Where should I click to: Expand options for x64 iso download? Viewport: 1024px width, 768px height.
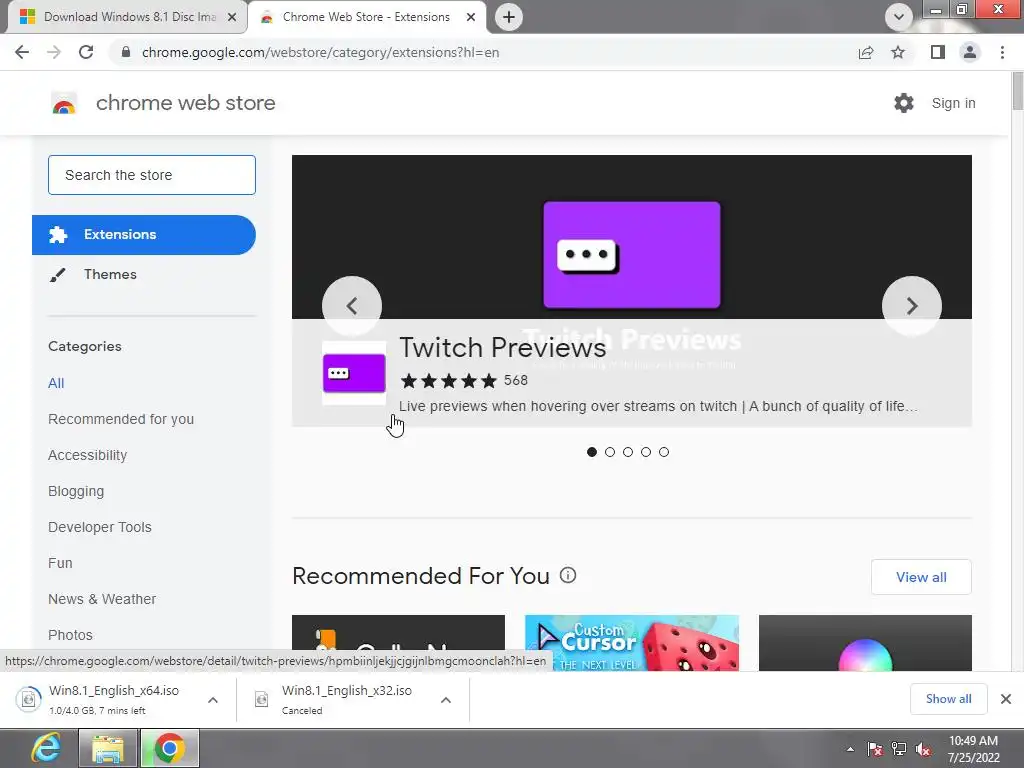coord(213,700)
